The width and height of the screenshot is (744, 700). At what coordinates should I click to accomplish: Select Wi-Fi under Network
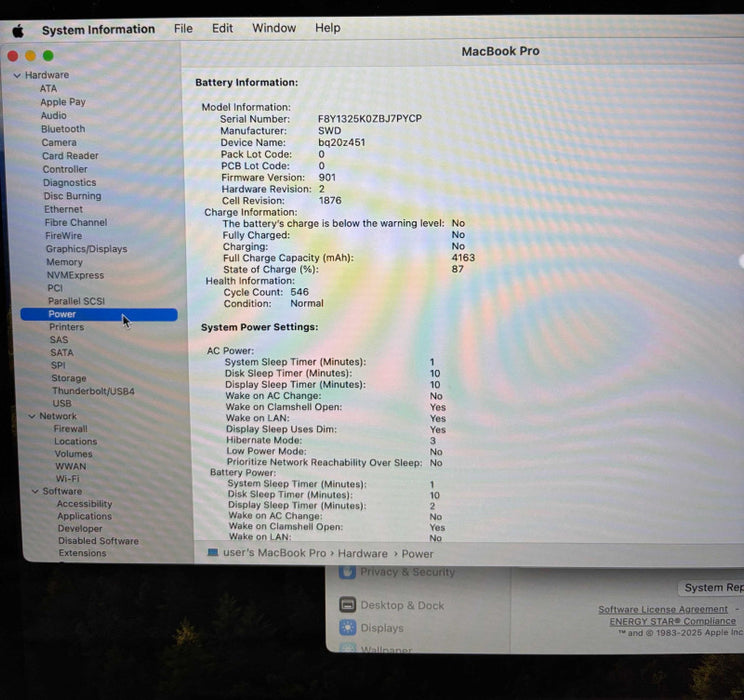coord(68,478)
